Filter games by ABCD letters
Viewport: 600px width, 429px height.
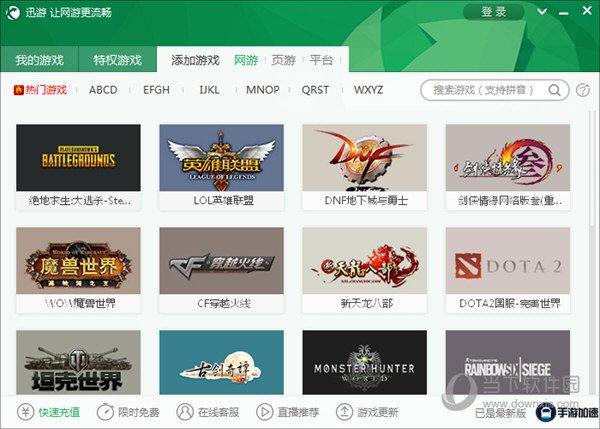(x=103, y=90)
